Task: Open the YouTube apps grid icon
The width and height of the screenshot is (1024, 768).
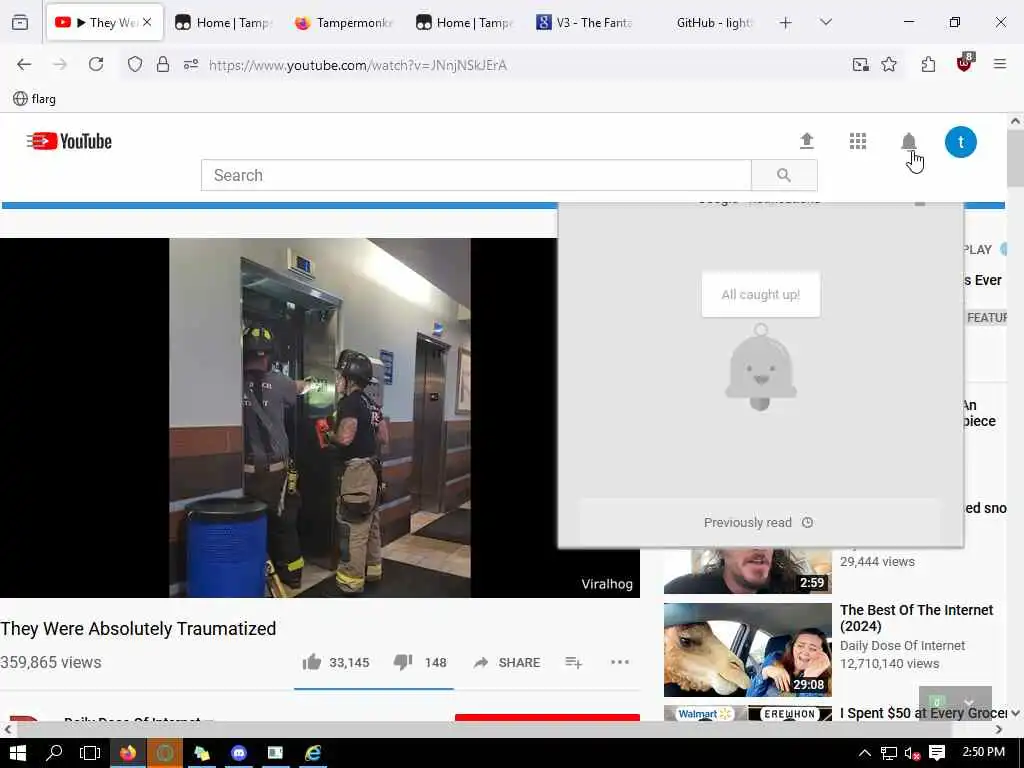Action: pyautogui.click(x=857, y=141)
